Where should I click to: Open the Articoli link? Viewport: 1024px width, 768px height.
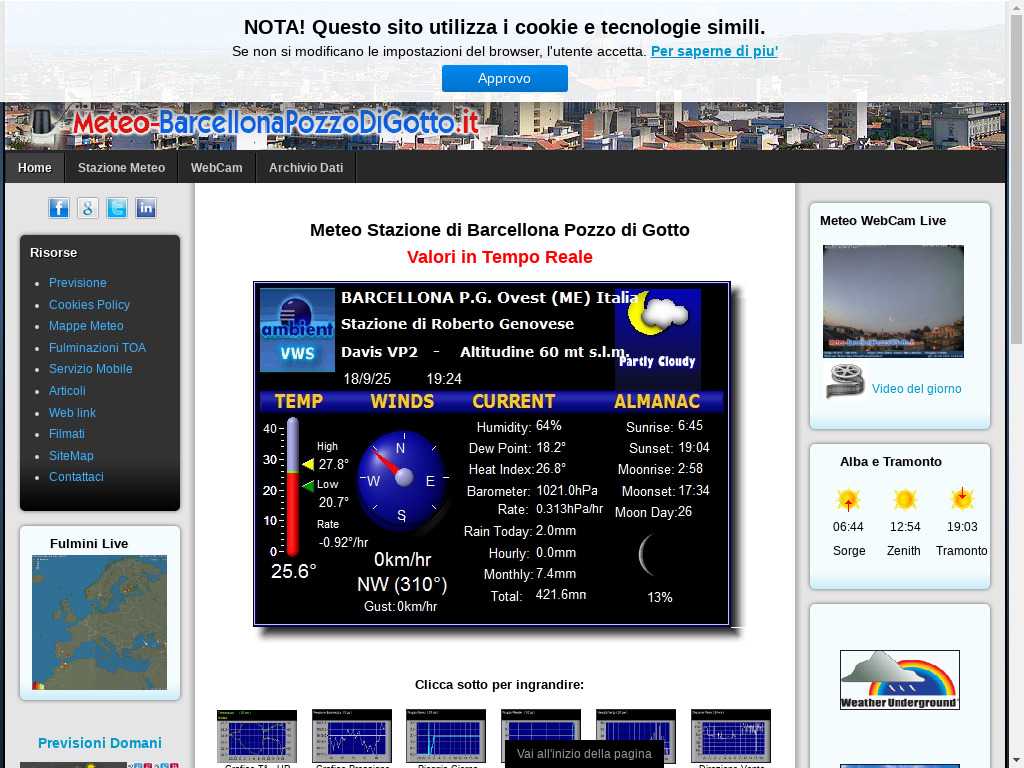tap(67, 391)
